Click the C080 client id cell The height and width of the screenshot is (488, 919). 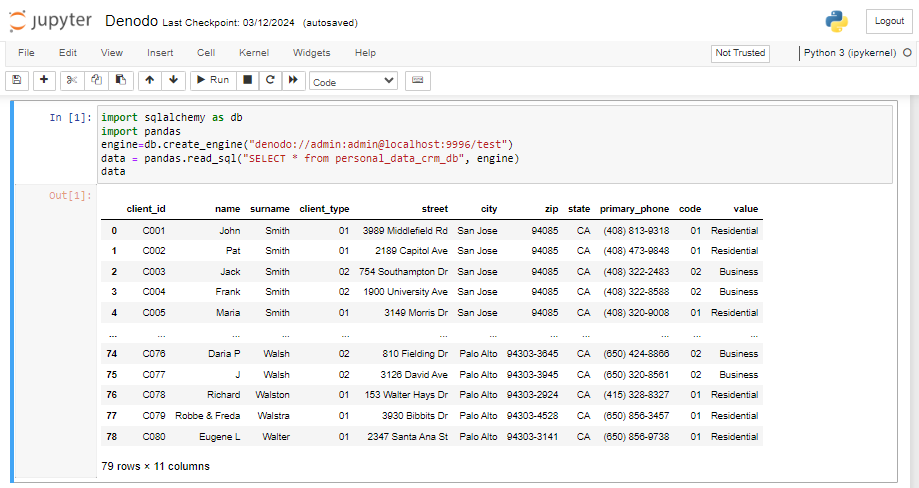pyautogui.click(x=154, y=437)
